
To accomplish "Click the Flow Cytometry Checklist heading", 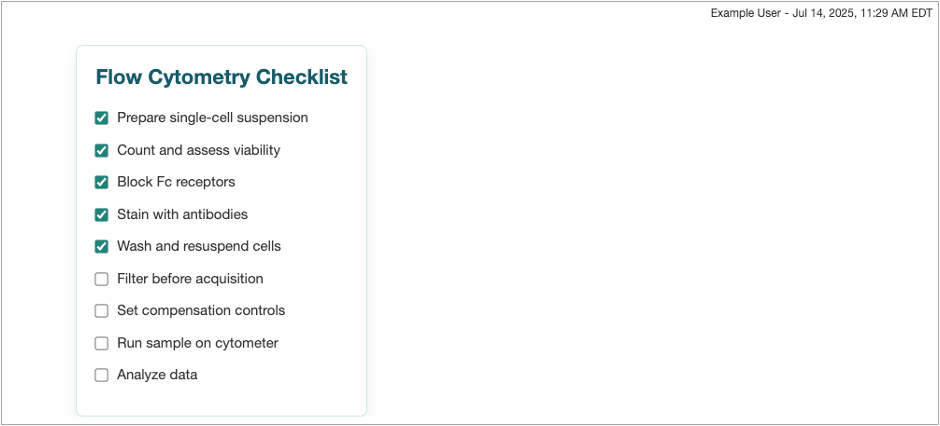I will pos(221,77).
